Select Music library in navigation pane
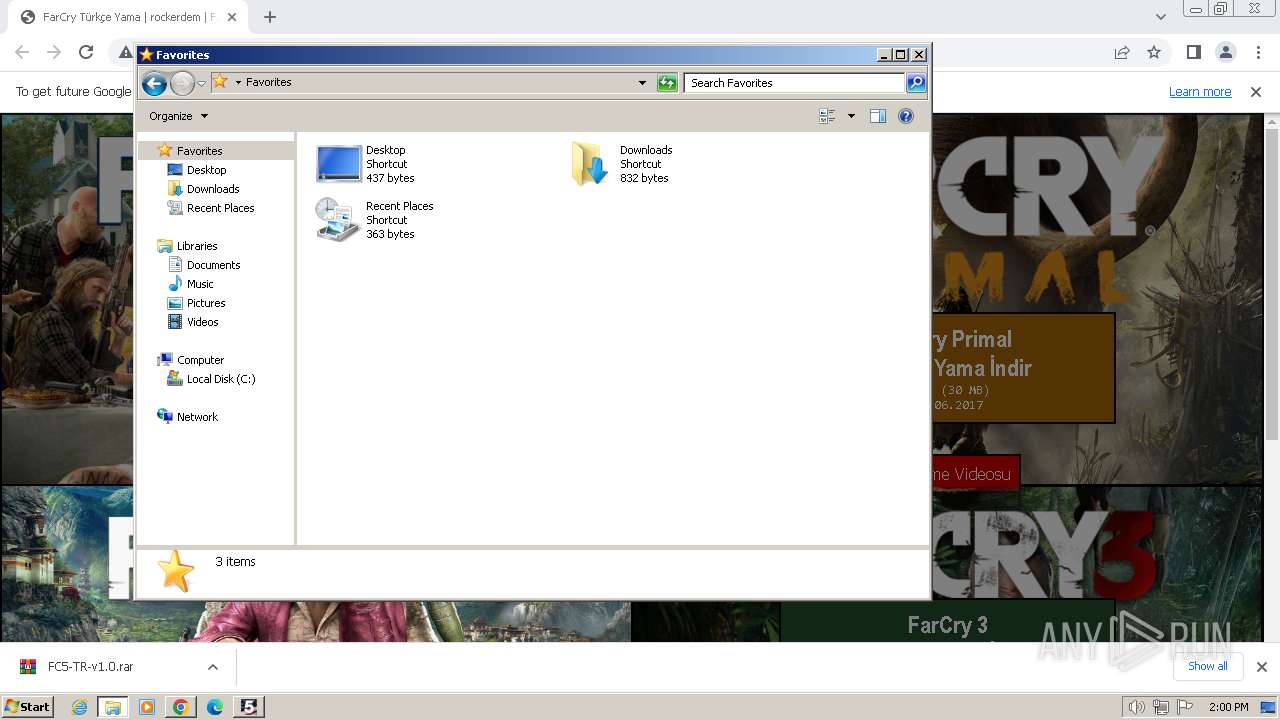Viewport: 1280px width, 720px height. click(x=200, y=284)
